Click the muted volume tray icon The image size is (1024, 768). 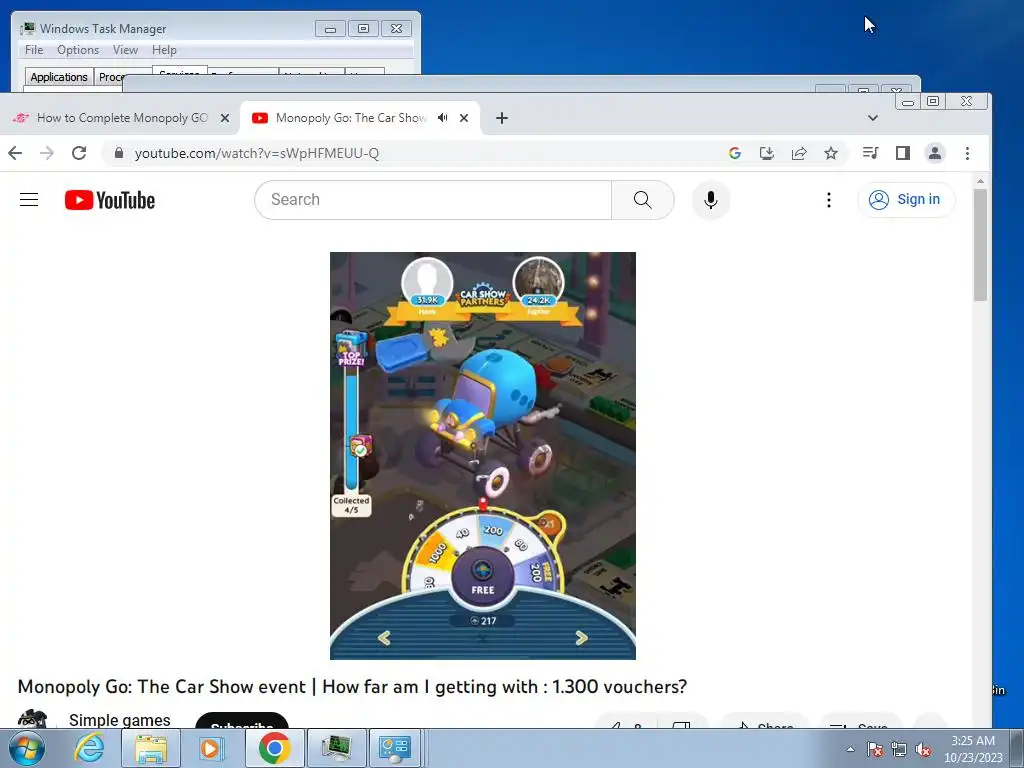(x=923, y=749)
